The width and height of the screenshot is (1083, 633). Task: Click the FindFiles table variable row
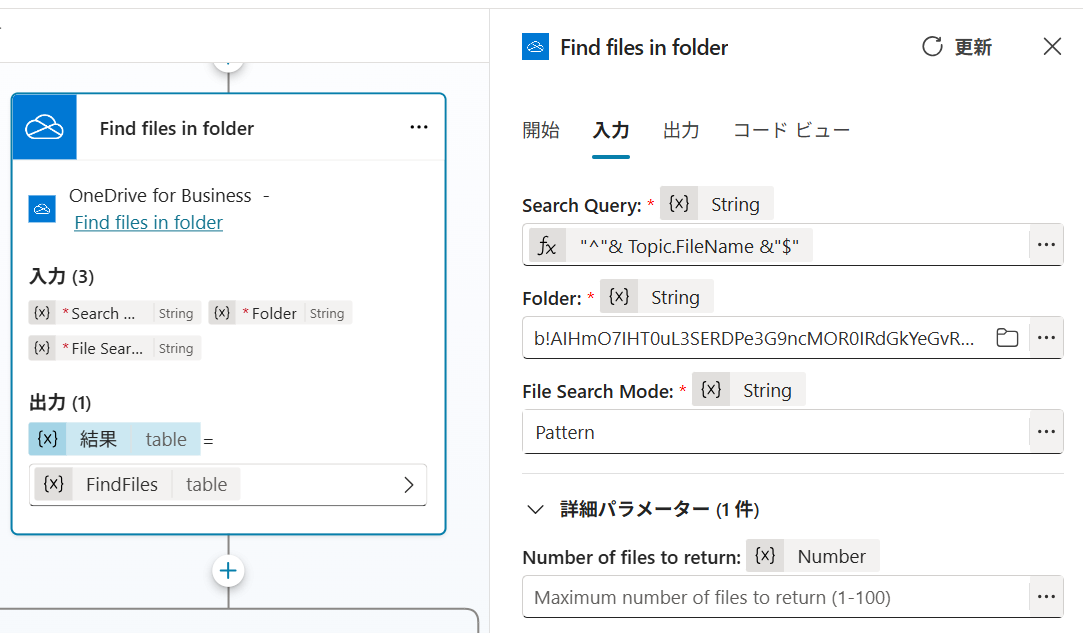[x=228, y=484]
